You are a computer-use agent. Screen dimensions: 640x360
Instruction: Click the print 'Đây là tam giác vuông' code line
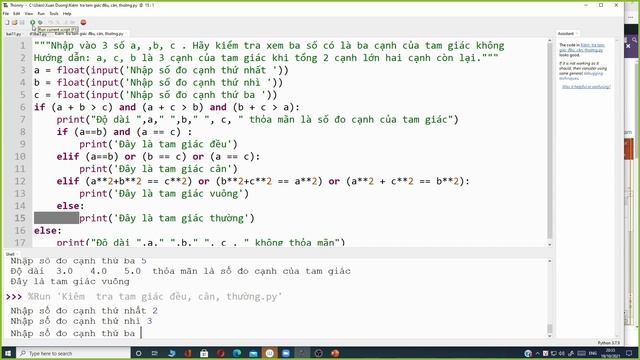[164, 193]
